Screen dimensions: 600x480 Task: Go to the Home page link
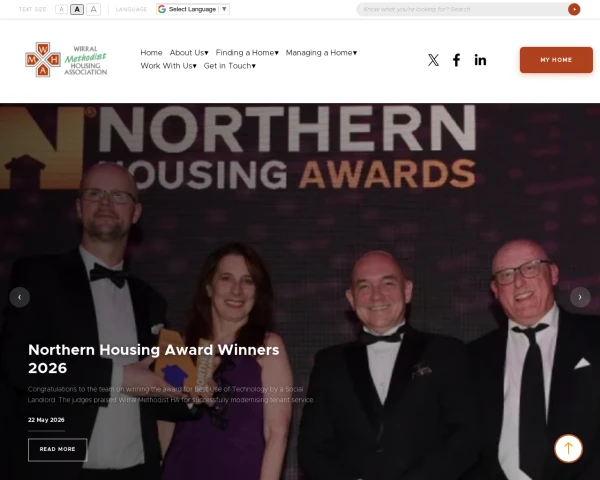click(152, 53)
